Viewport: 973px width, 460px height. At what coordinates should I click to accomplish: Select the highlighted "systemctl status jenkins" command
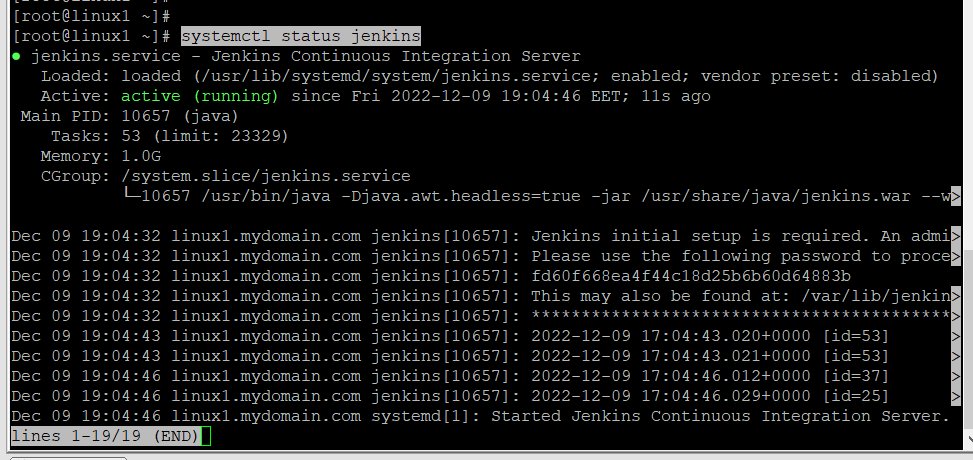click(300, 37)
